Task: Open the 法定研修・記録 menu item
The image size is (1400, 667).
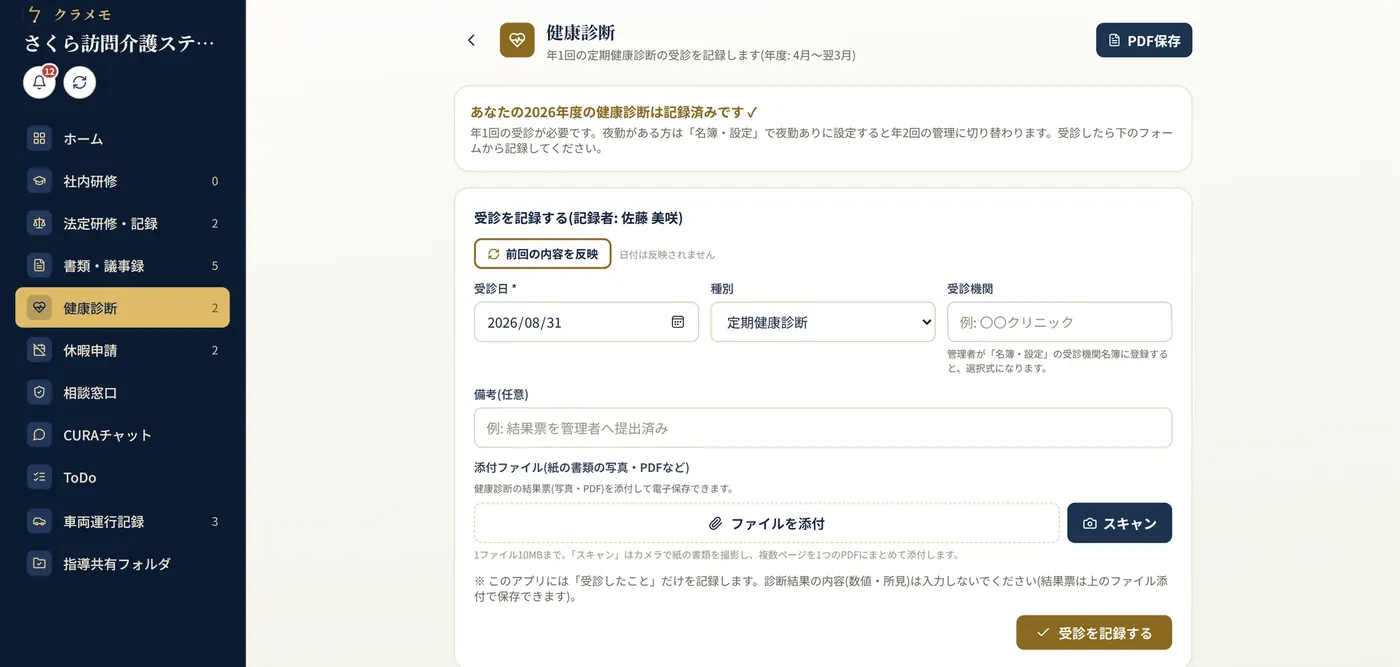Action: 122,223
